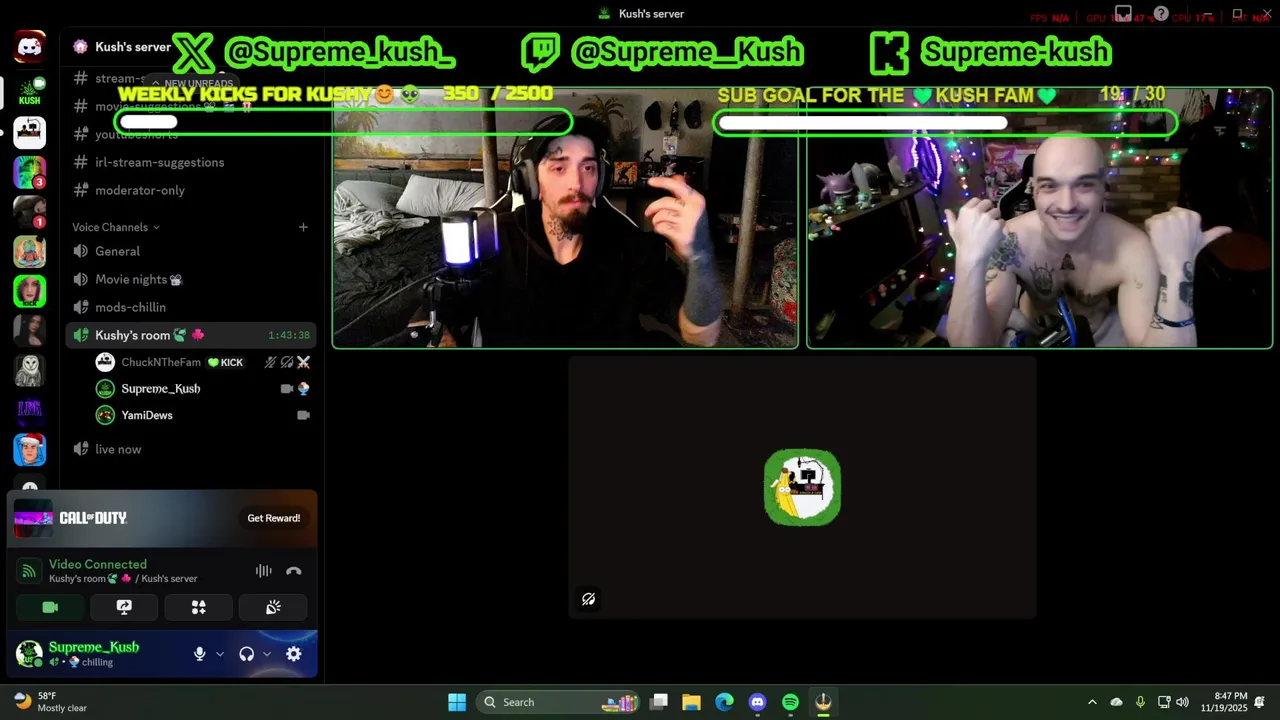Screen dimensions: 1280x720
Task: Open File Explorer from taskbar
Action: tap(691, 702)
